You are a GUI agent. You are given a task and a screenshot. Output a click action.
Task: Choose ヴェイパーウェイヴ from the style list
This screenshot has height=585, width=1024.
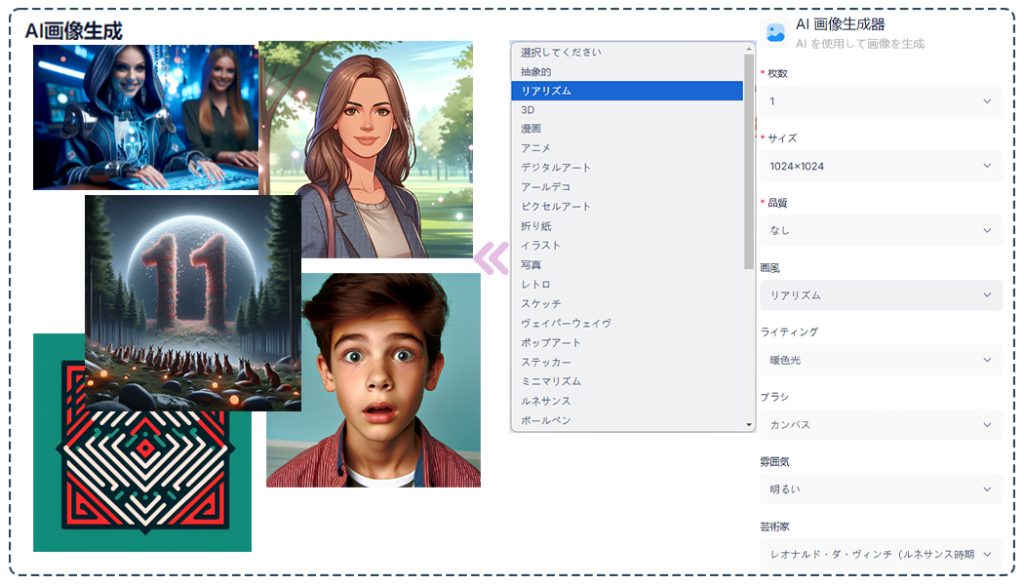(x=566, y=323)
